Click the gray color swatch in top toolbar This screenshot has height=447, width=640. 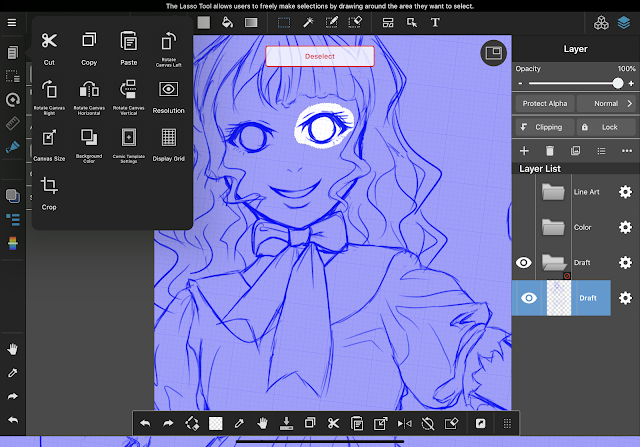tap(204, 22)
